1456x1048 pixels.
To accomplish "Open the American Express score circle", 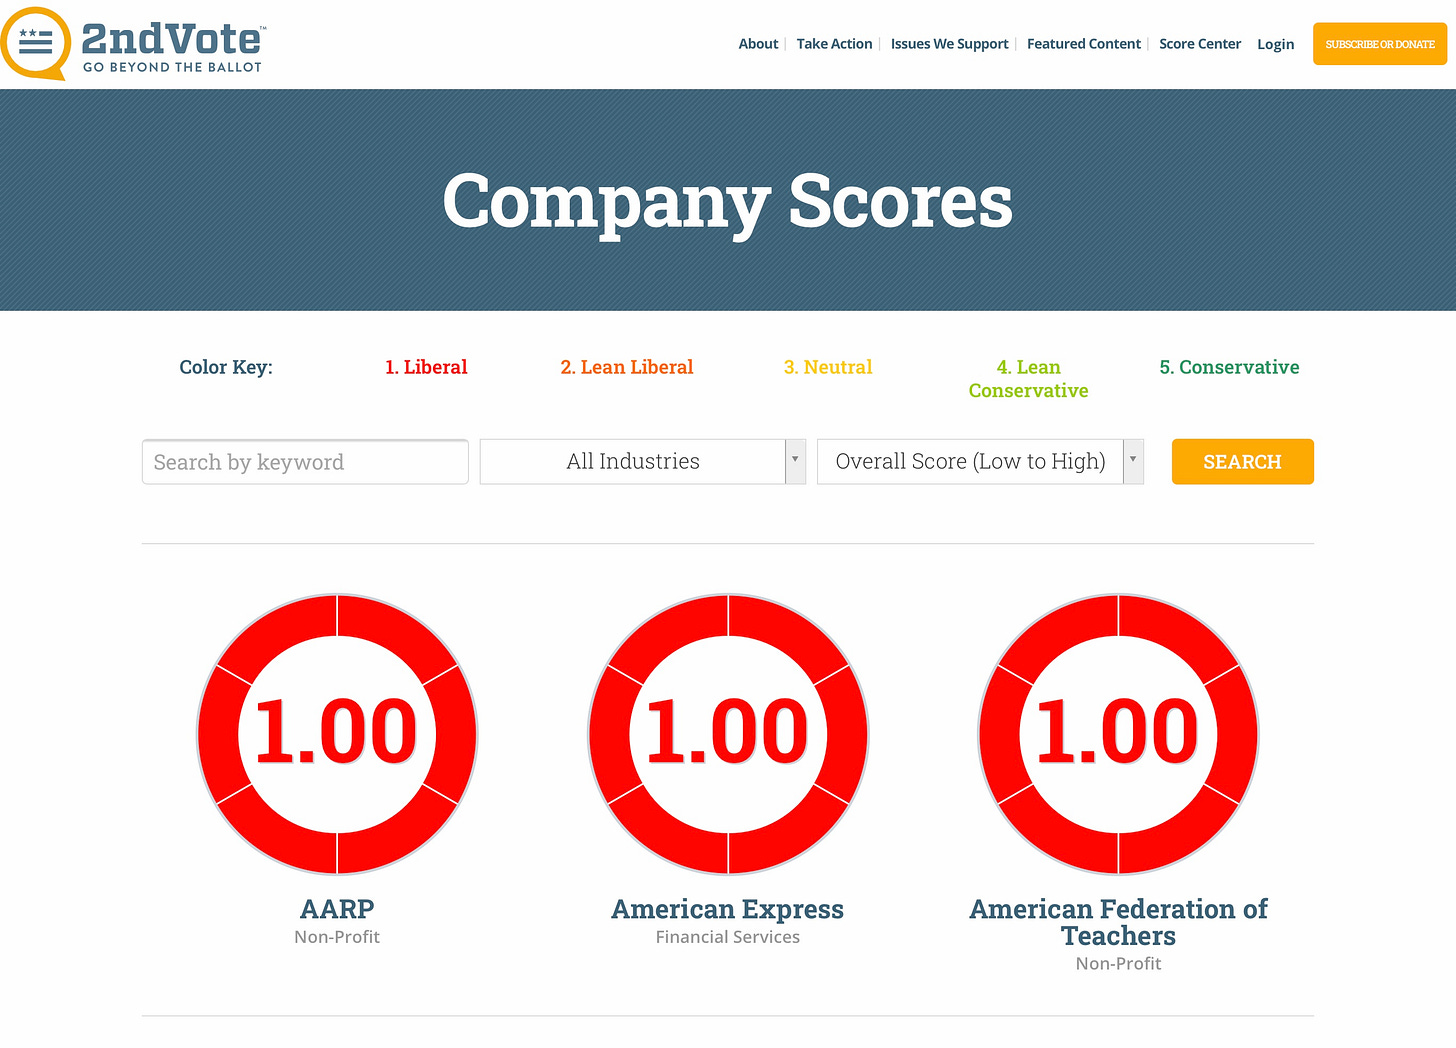I will pos(728,734).
